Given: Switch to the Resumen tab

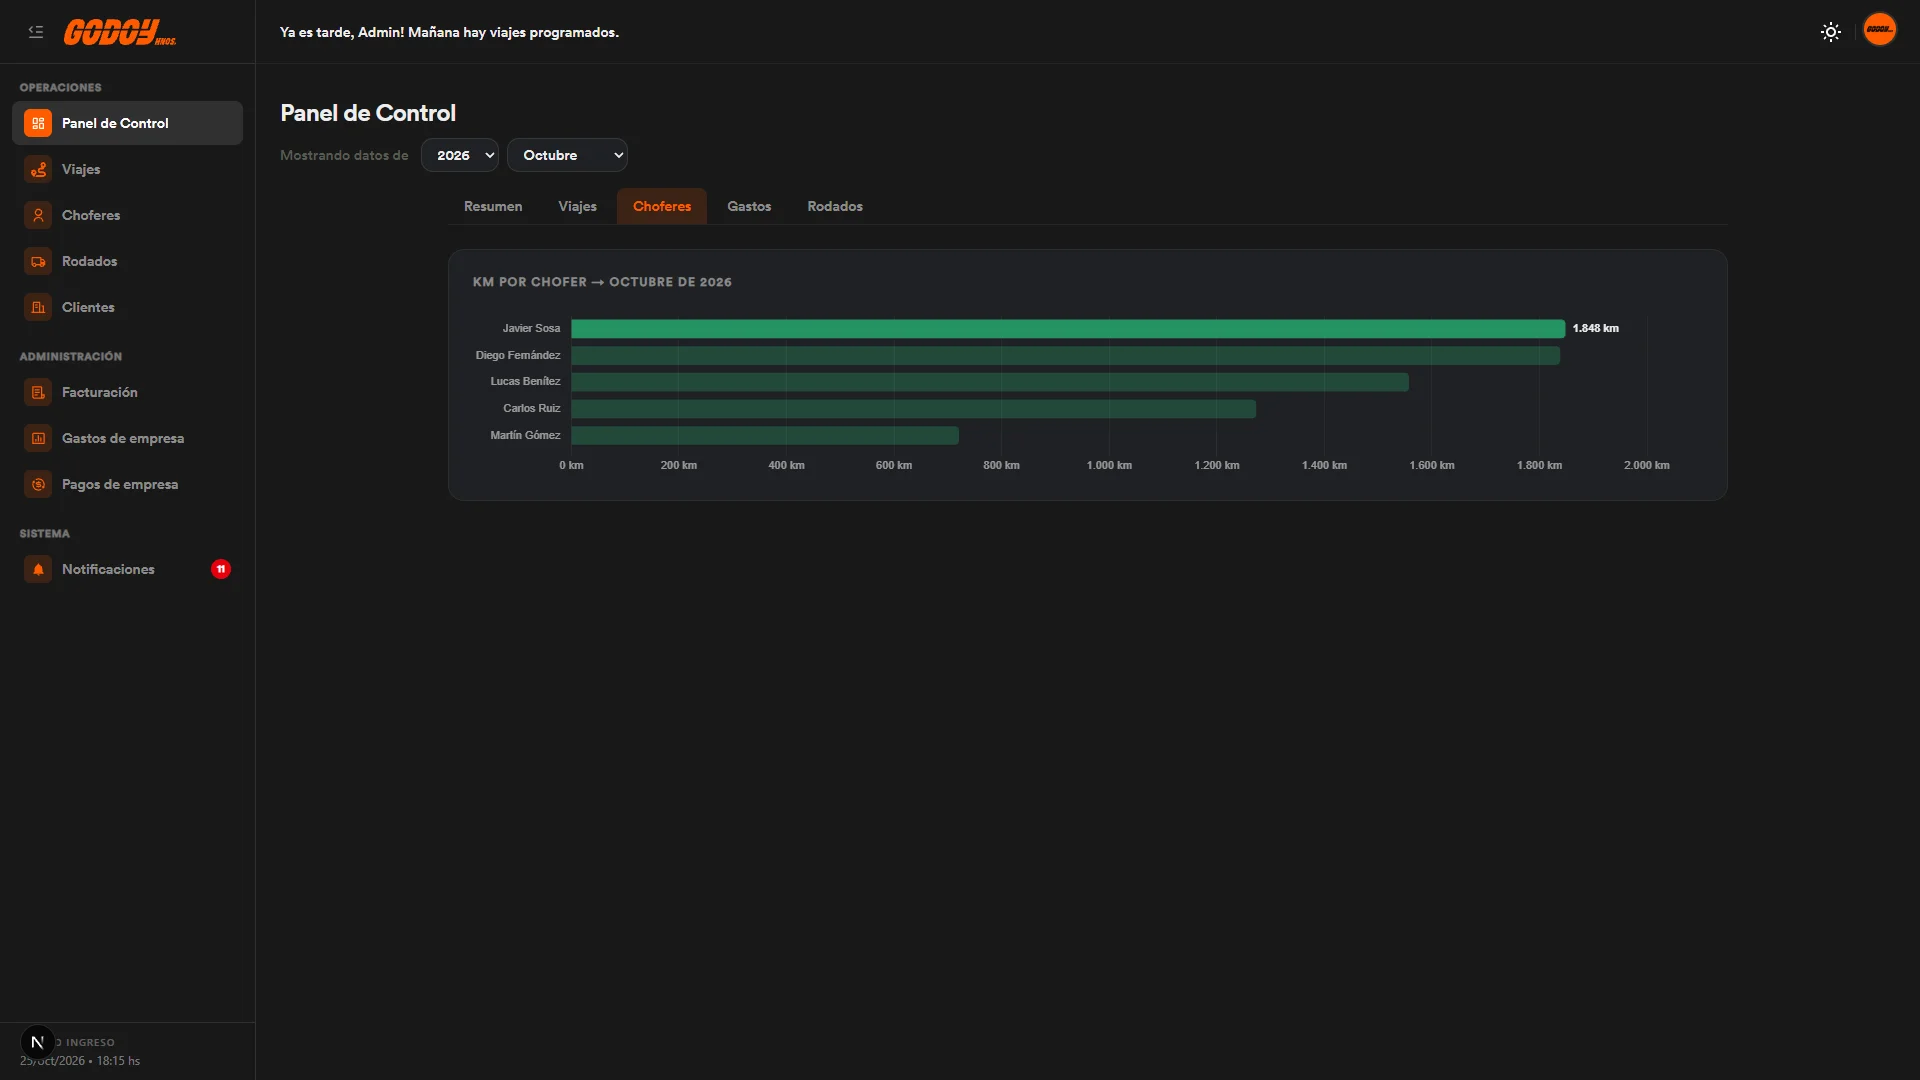Looking at the screenshot, I should pyautogui.click(x=493, y=206).
